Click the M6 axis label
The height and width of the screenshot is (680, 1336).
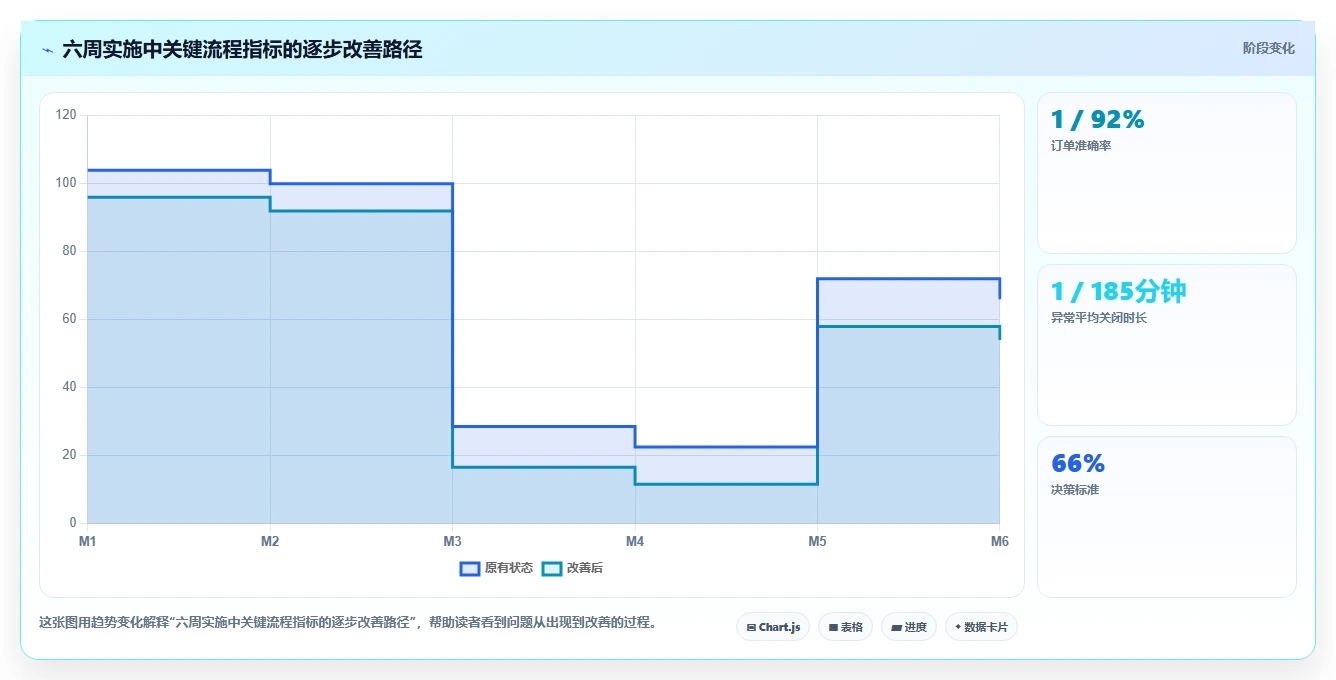[999, 541]
